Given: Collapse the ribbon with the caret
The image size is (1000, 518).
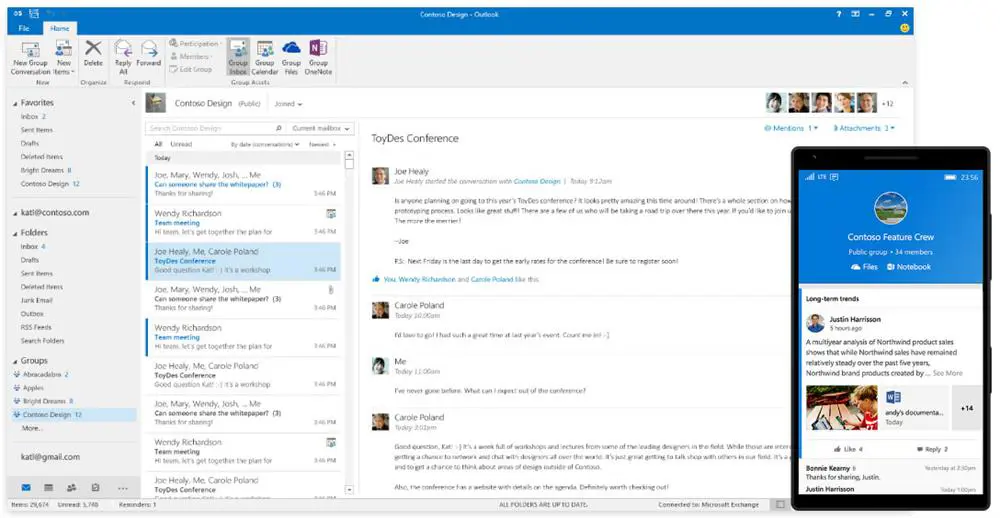Looking at the screenshot, I should [x=904, y=83].
